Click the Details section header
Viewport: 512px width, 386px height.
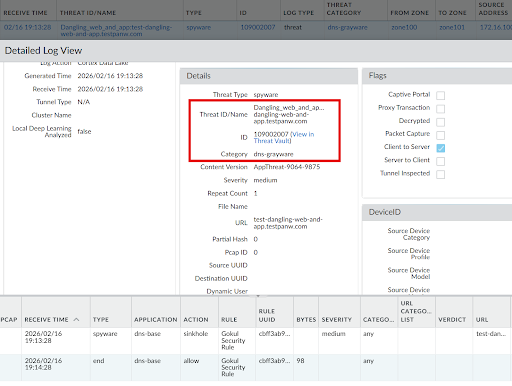point(269,76)
